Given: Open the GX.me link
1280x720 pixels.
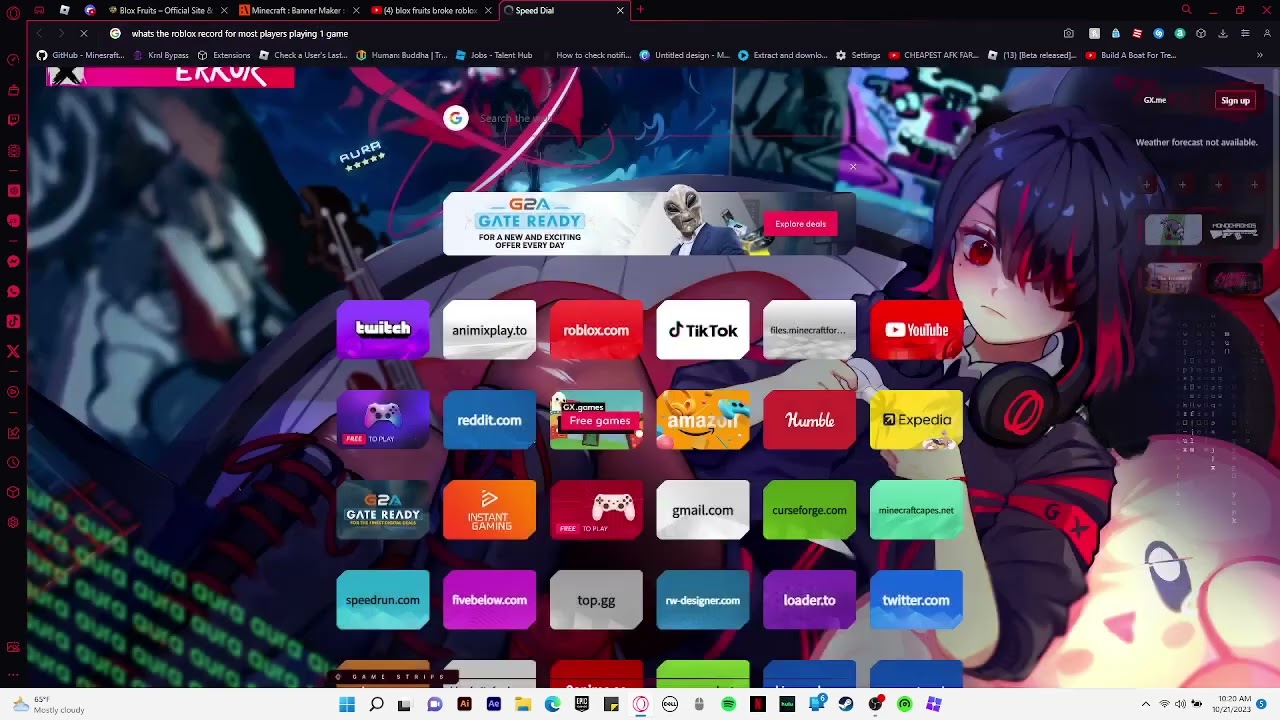Looking at the screenshot, I should (x=1154, y=100).
